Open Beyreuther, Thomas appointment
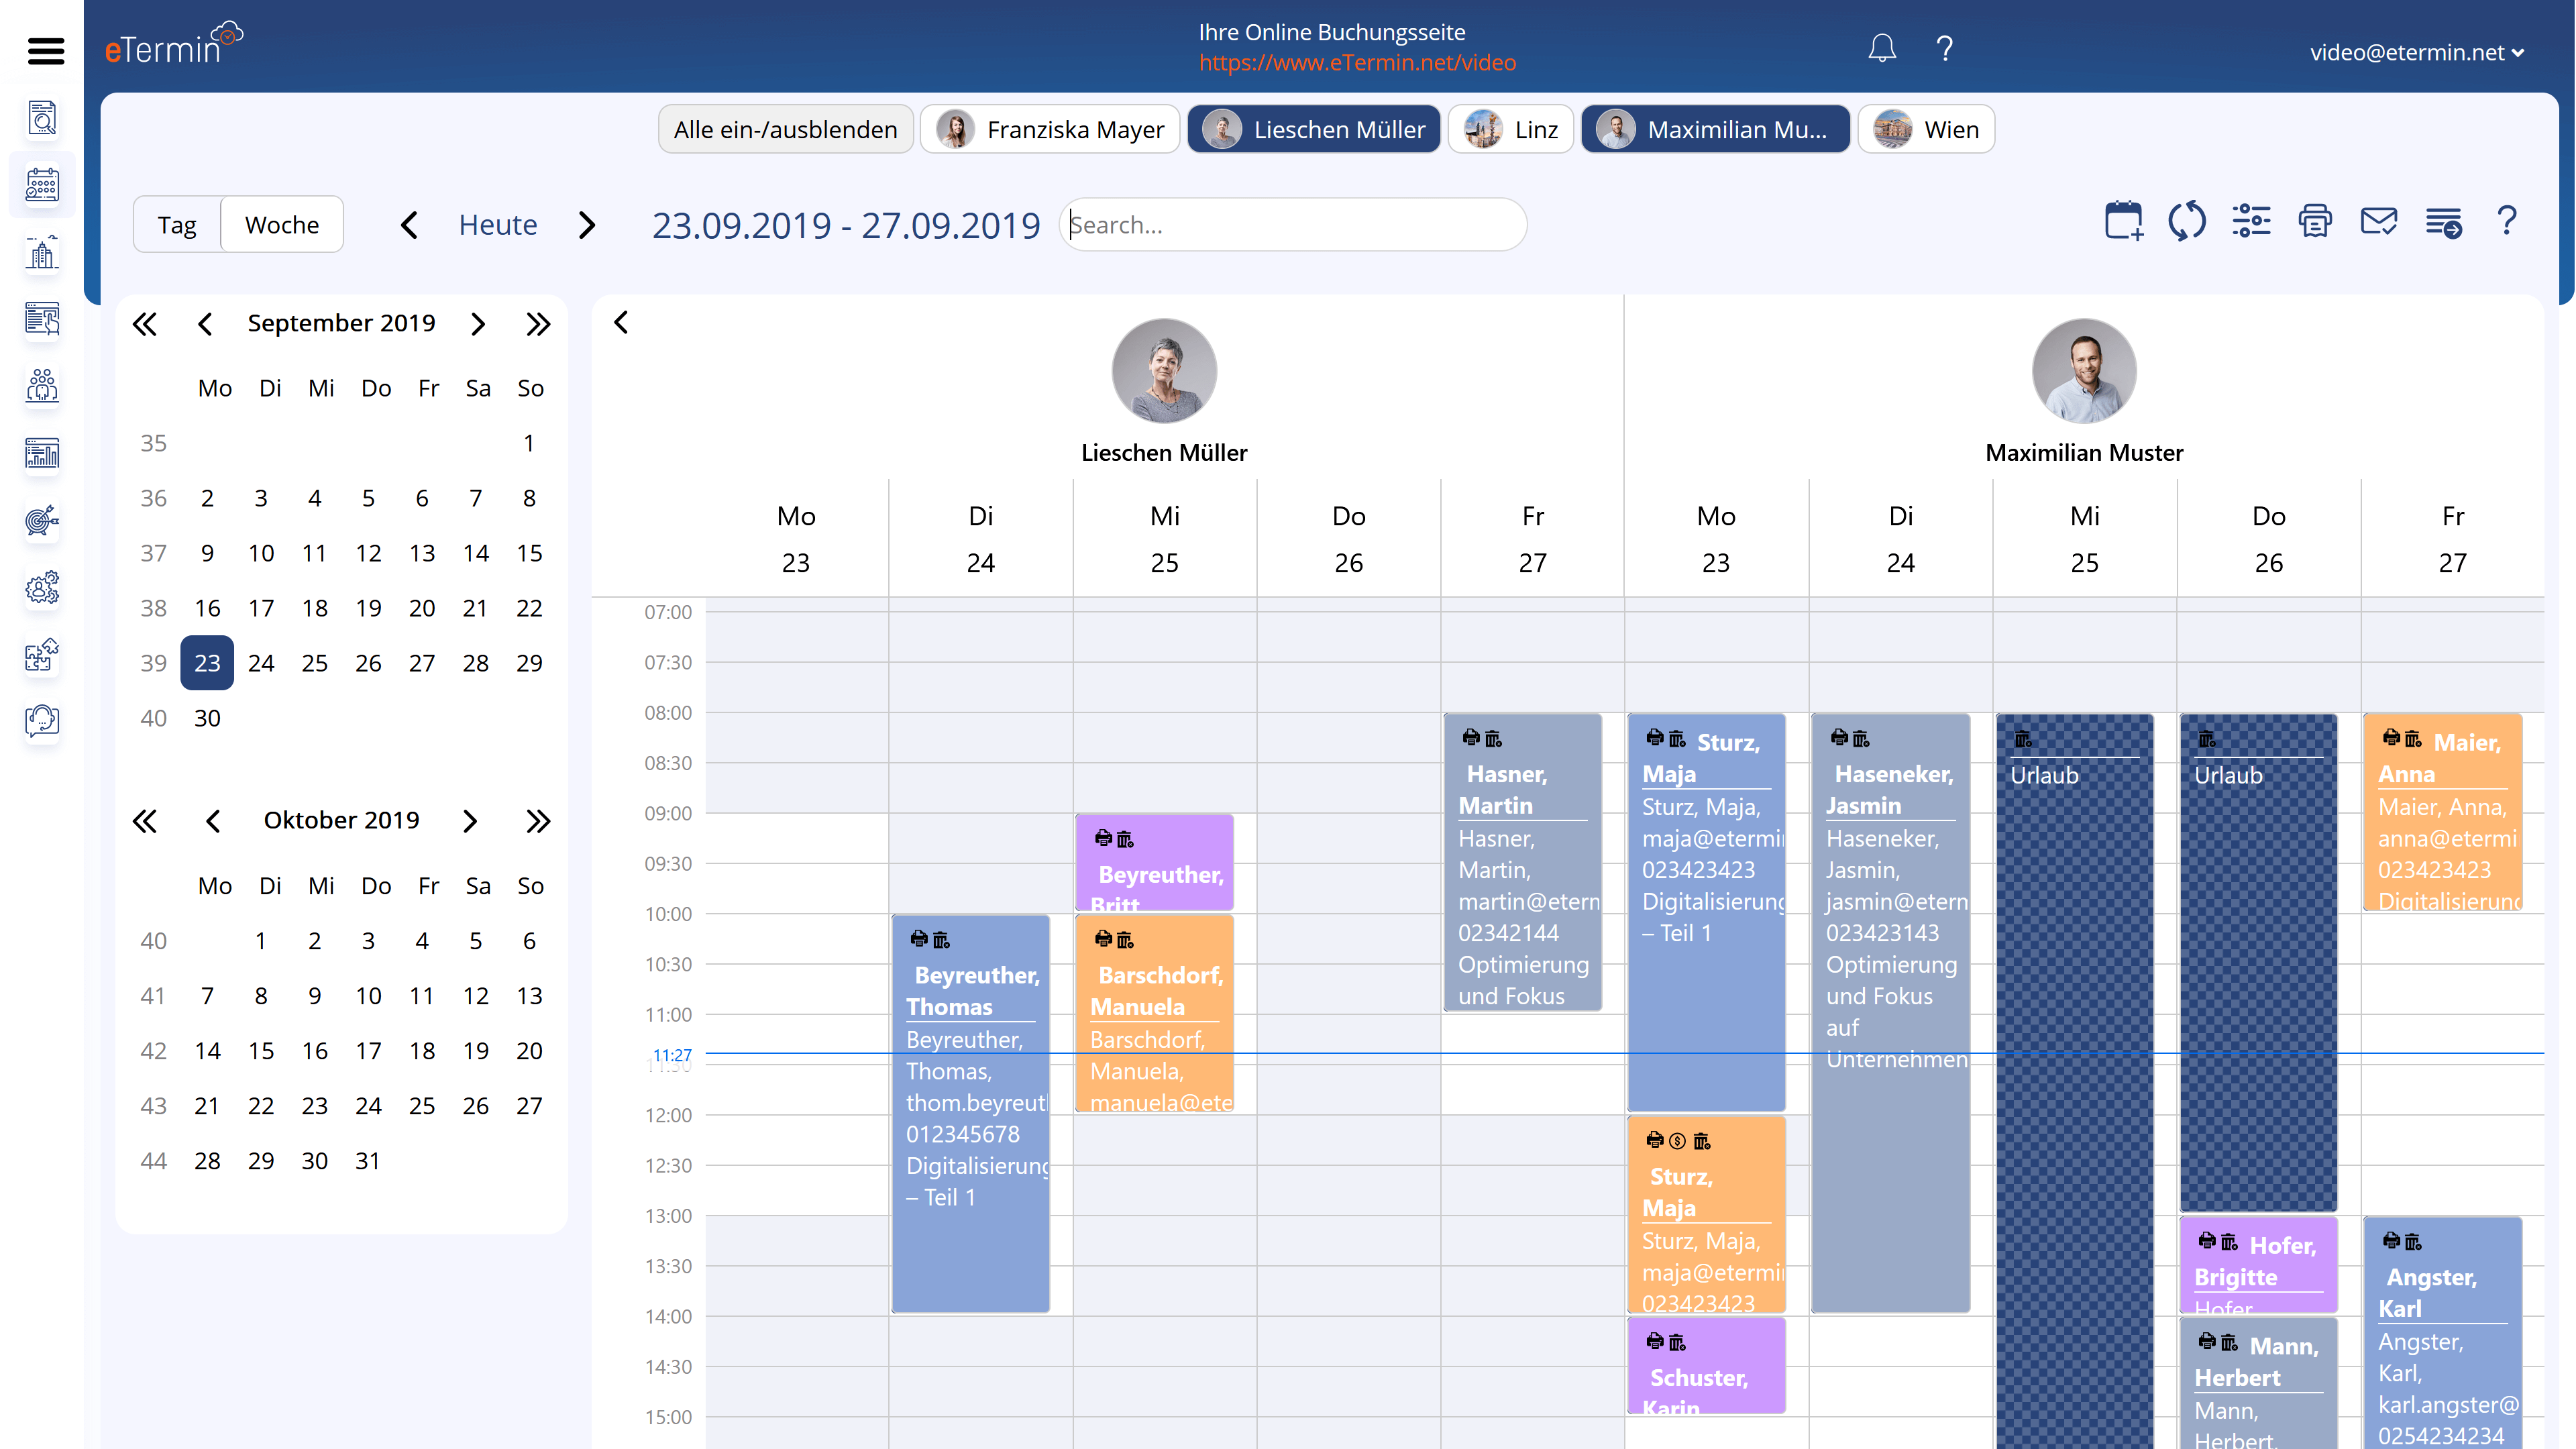 970,1113
